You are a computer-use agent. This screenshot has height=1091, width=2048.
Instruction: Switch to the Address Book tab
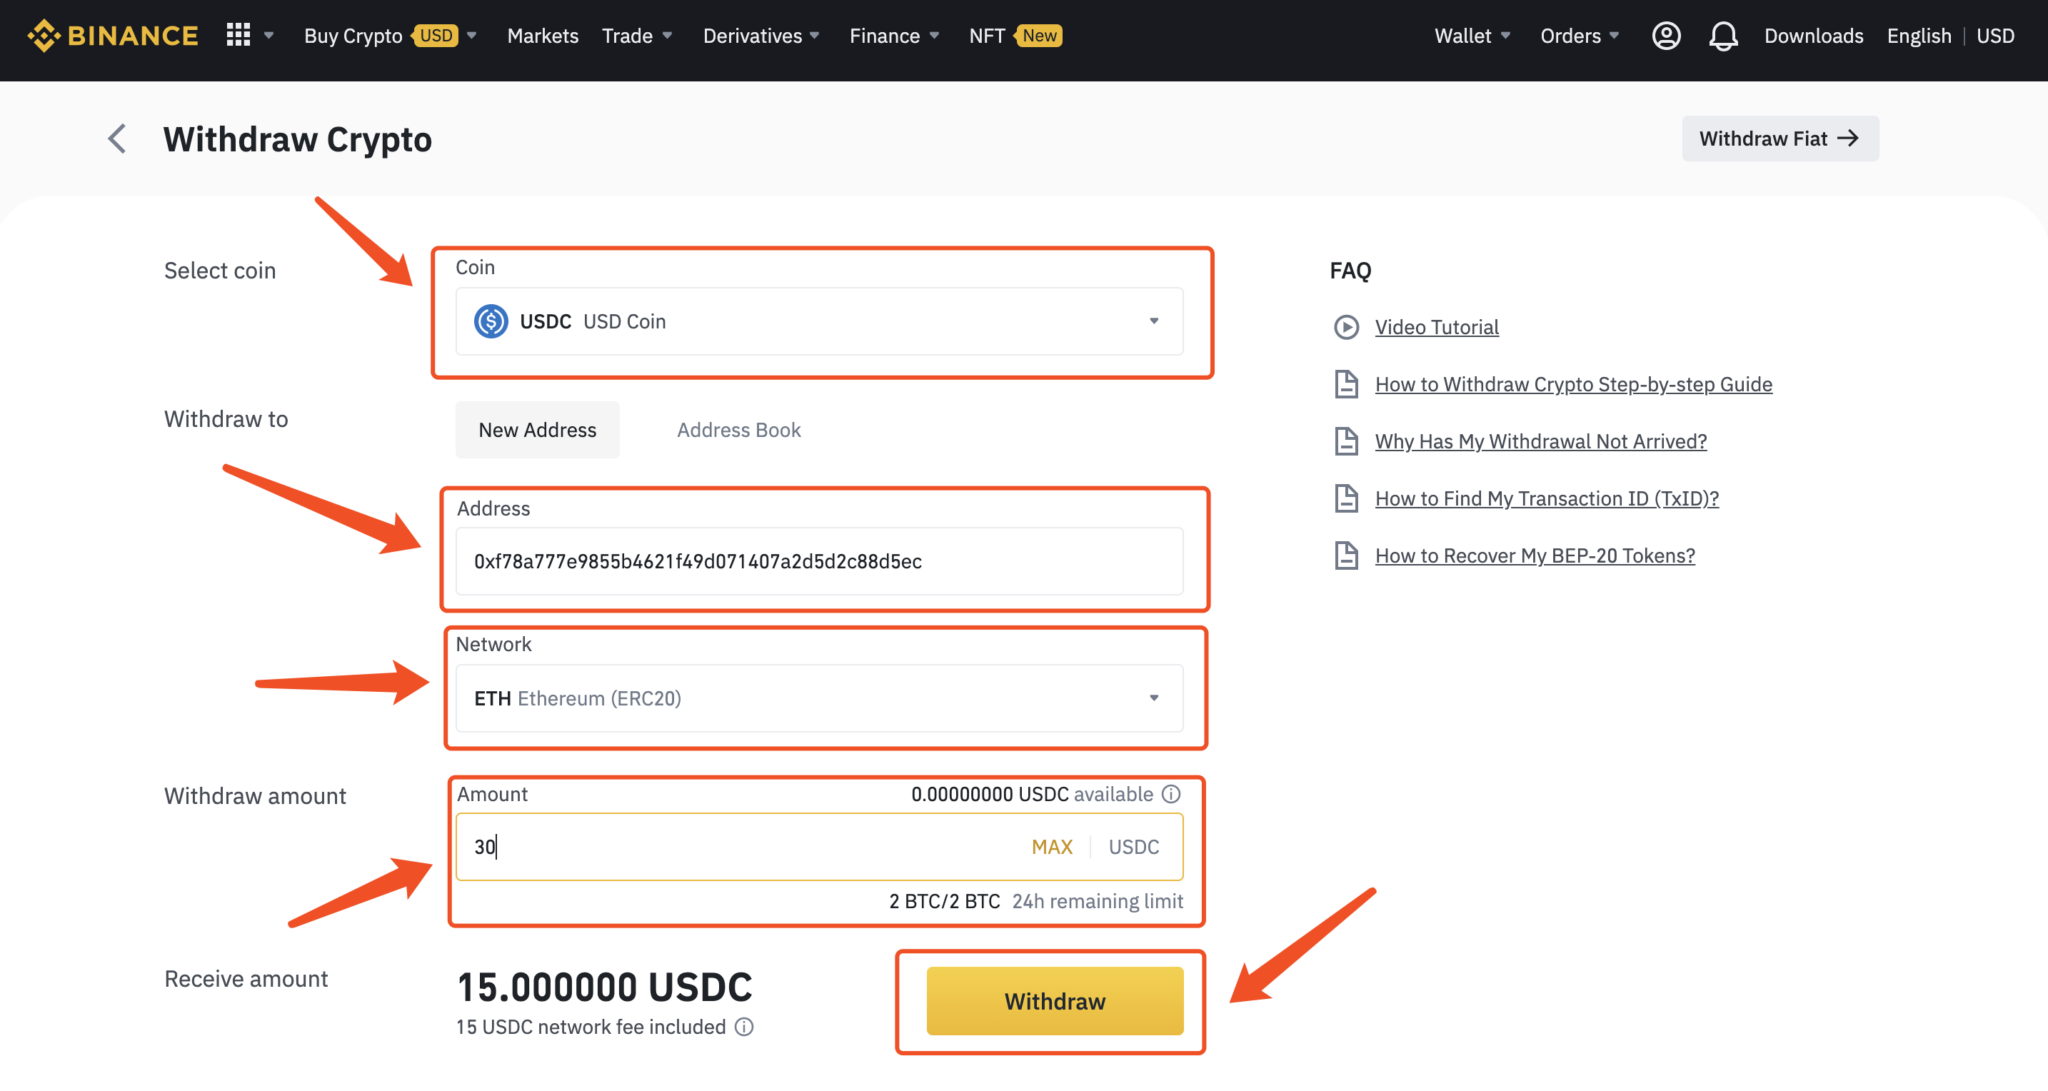[738, 429]
